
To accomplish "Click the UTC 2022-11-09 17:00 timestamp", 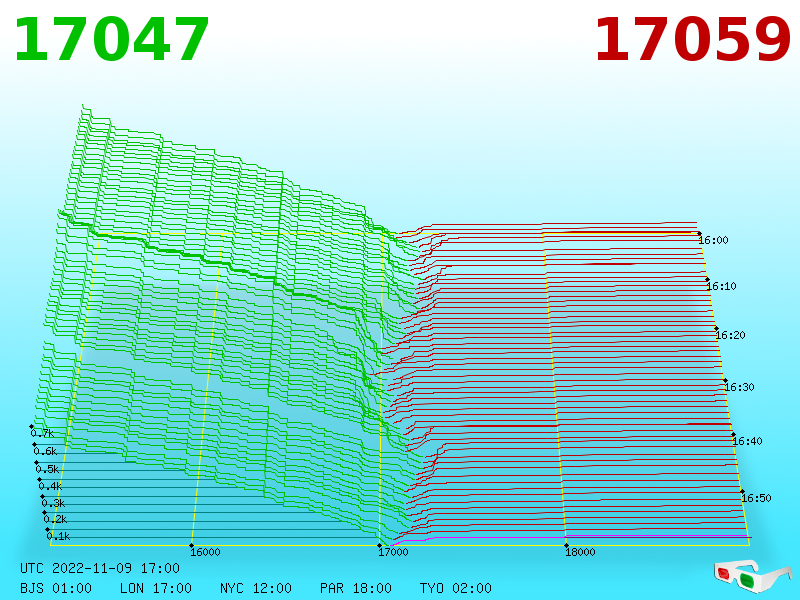I will pos(100,568).
